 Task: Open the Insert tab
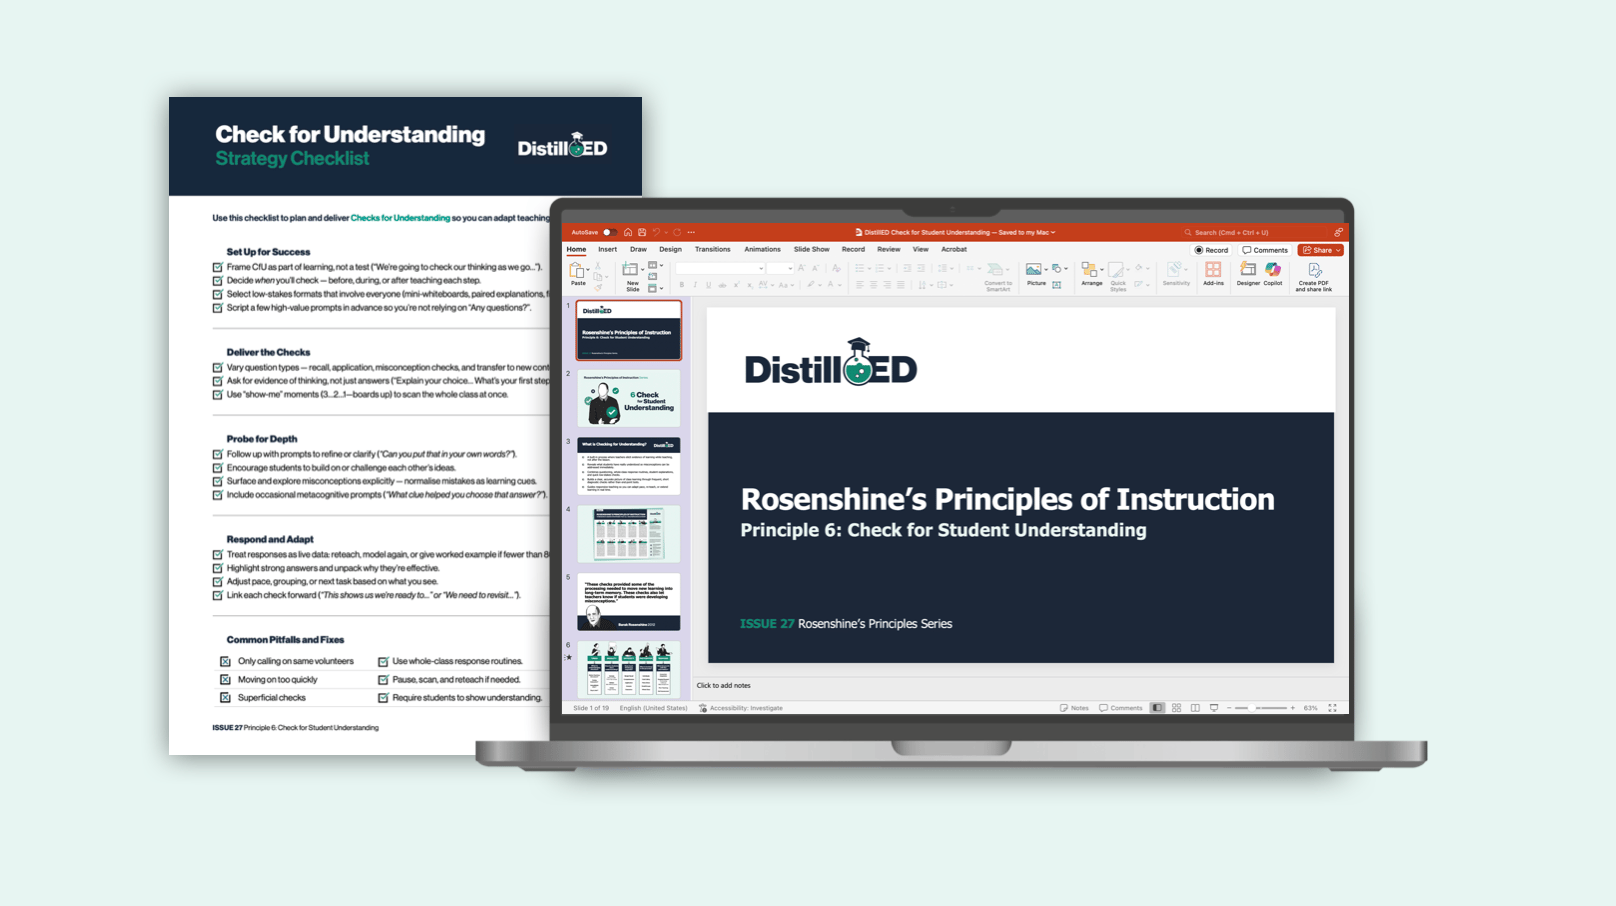point(607,249)
